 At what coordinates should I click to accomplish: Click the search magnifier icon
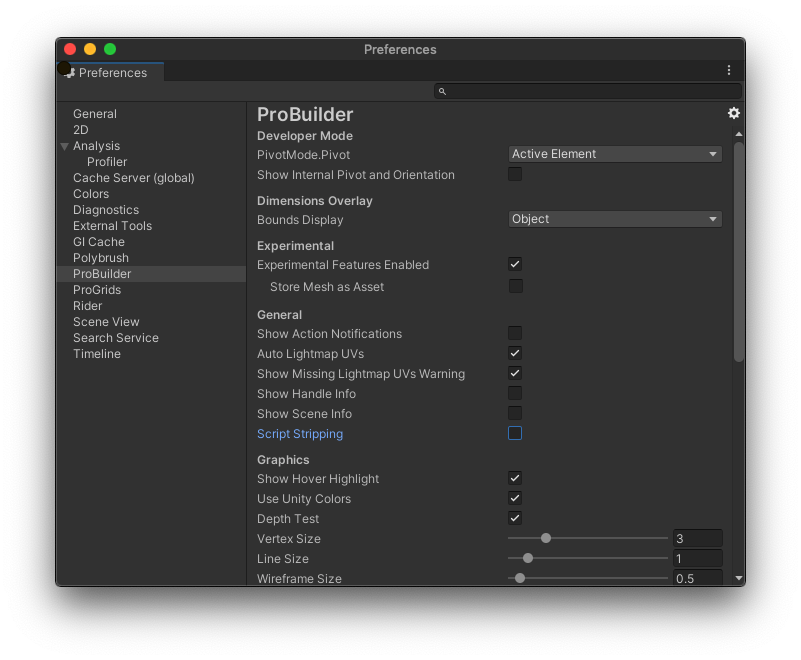[x=442, y=91]
